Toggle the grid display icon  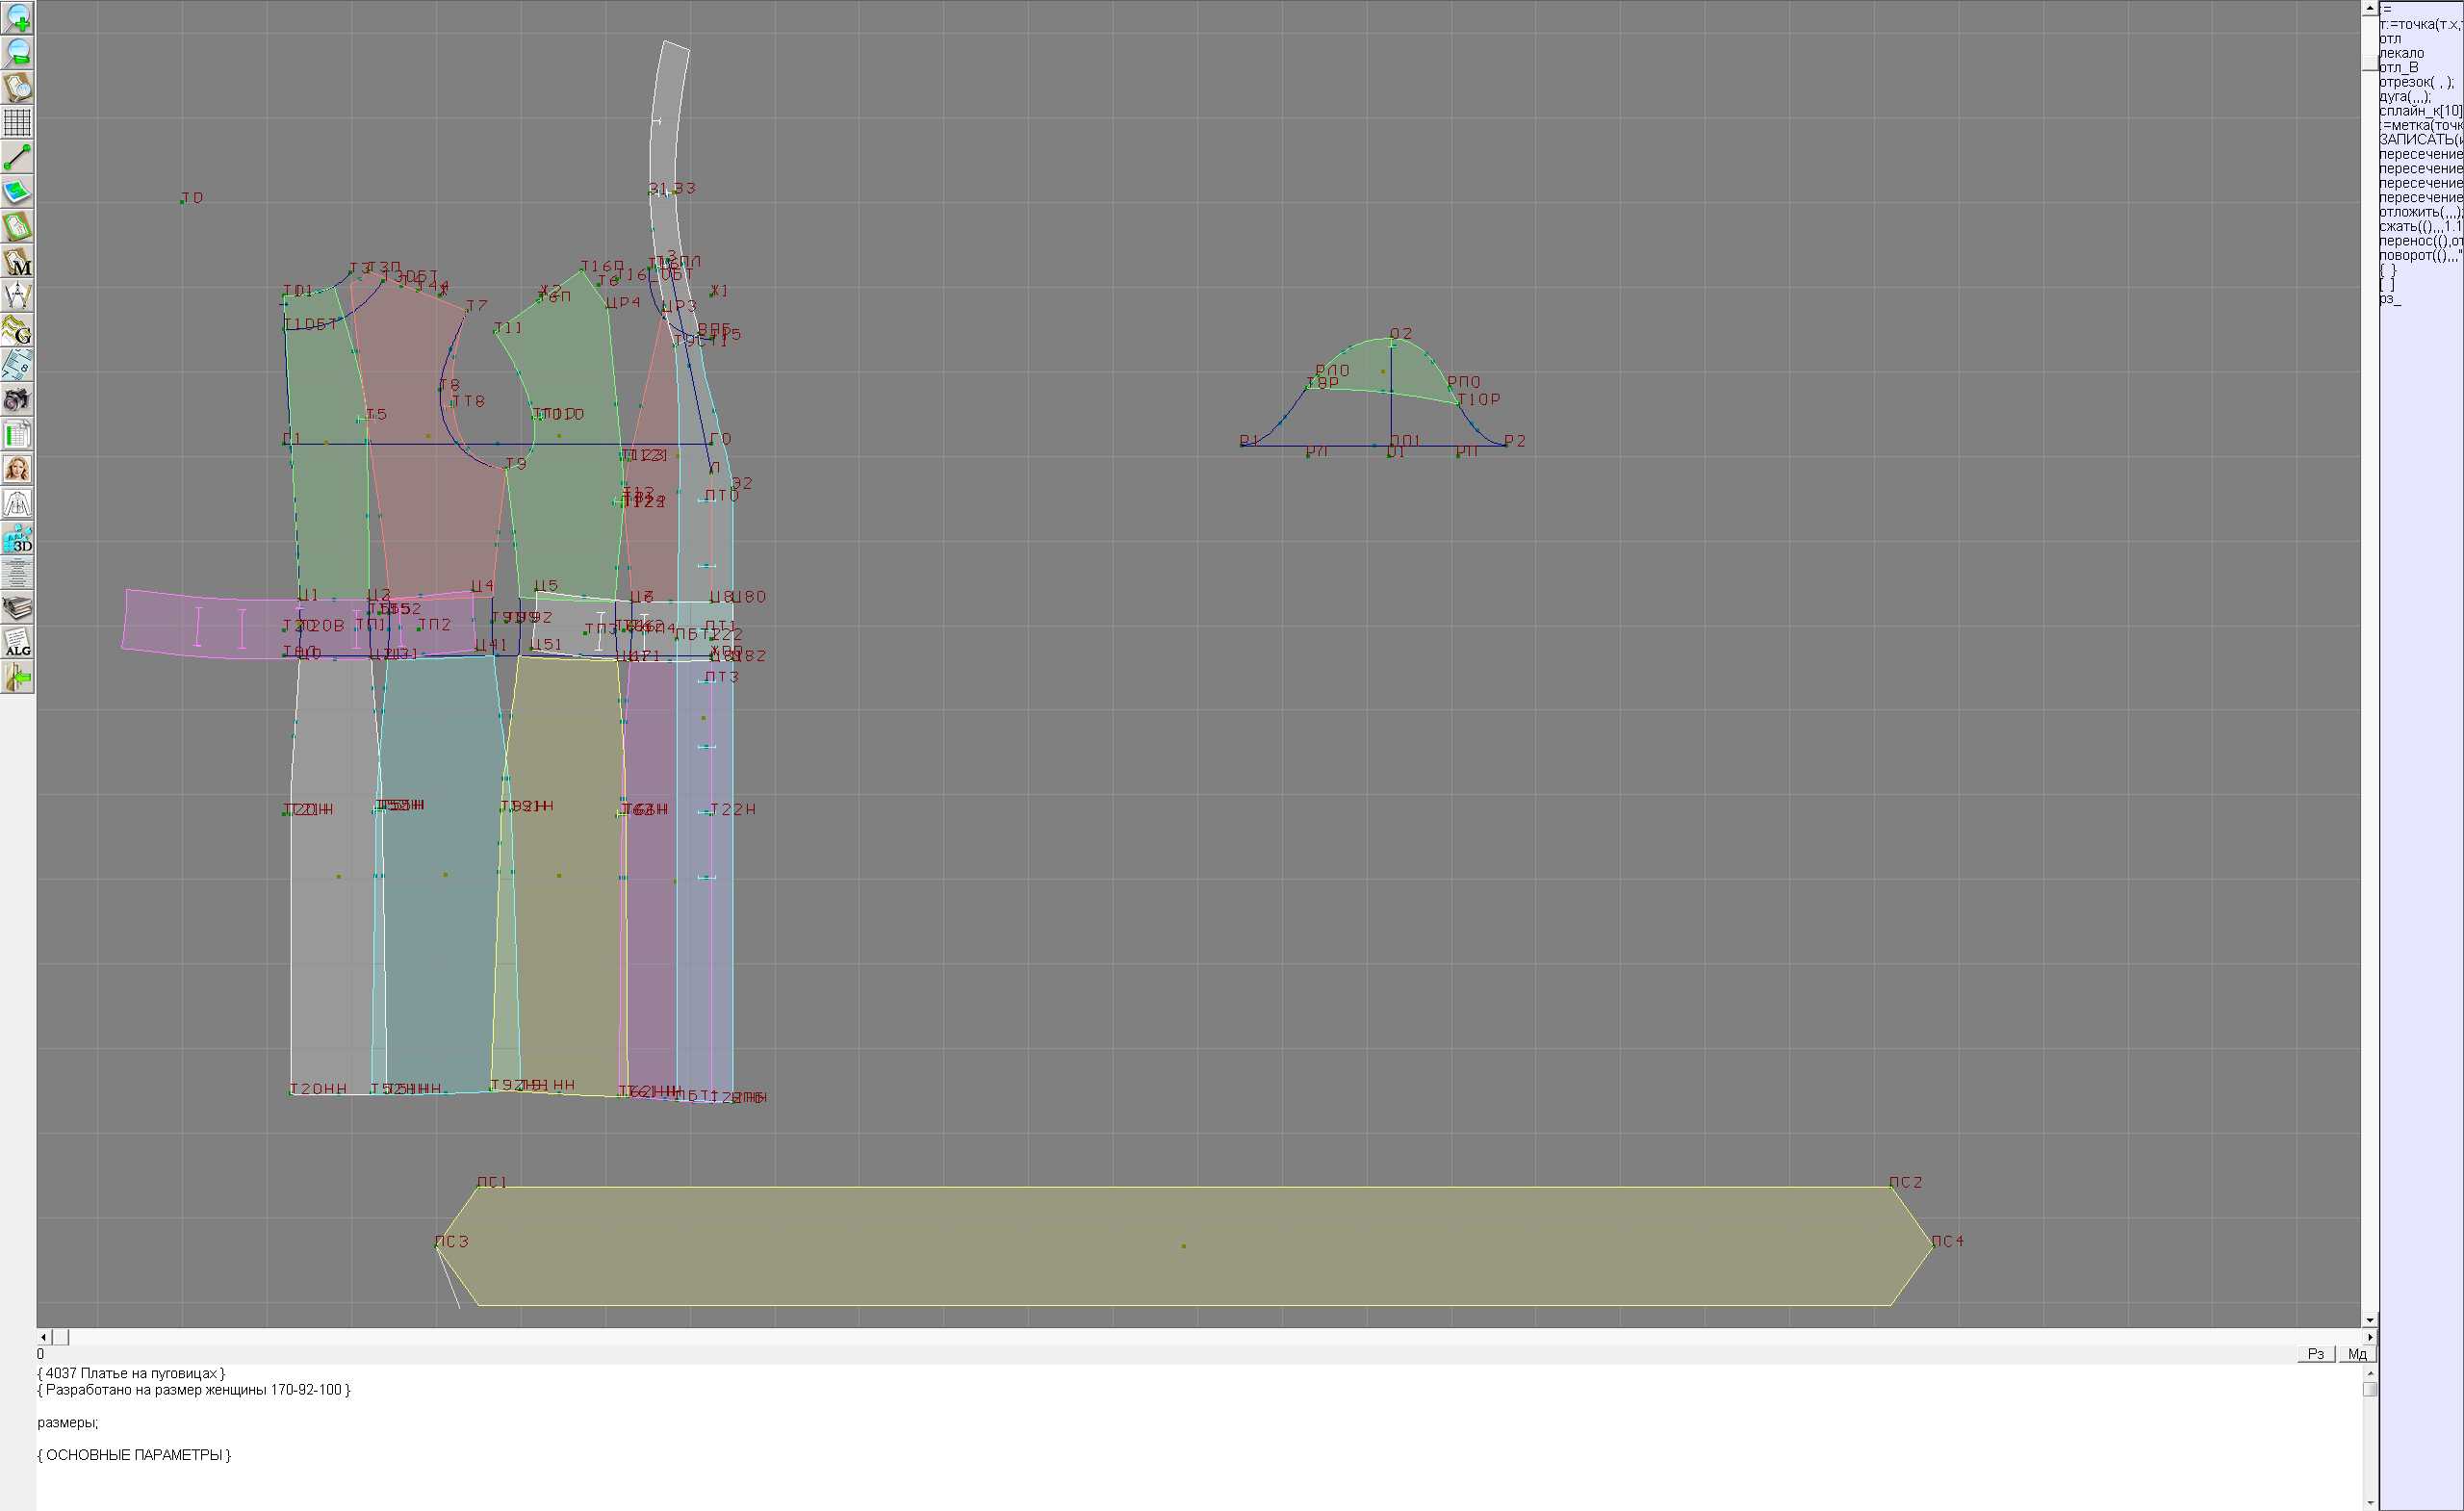[x=17, y=122]
